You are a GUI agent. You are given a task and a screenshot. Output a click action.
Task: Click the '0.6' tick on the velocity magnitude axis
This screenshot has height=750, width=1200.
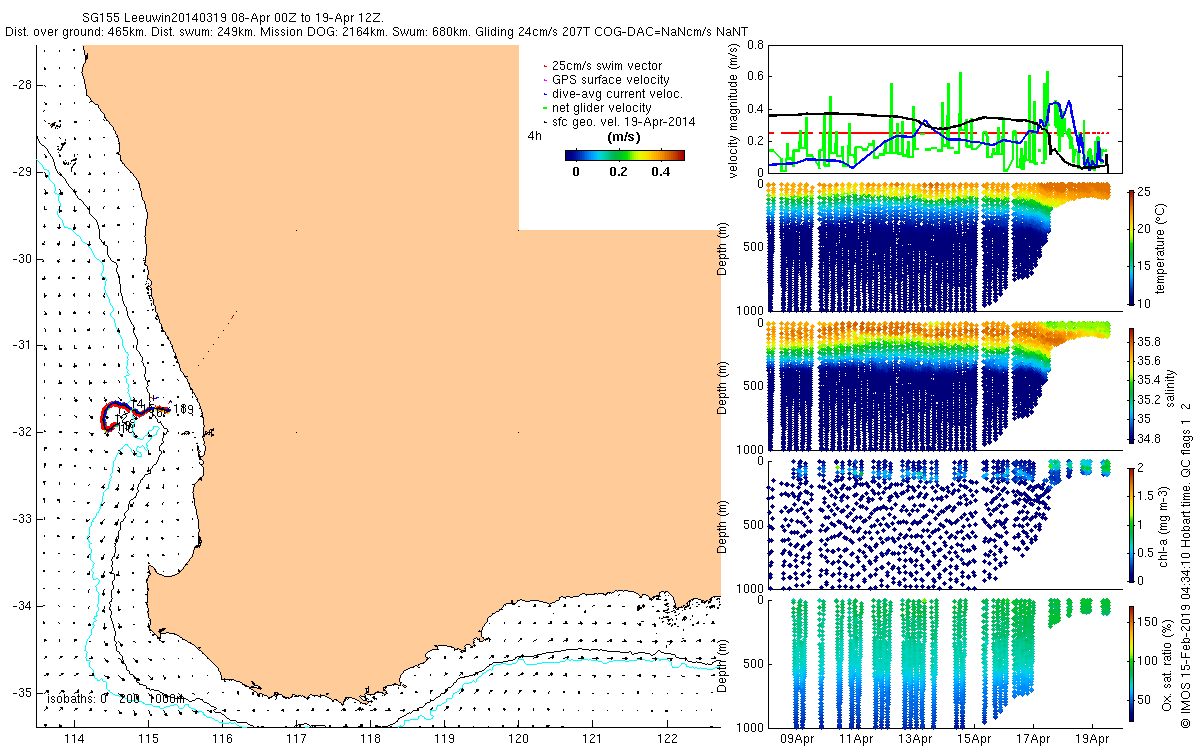[x=756, y=77]
